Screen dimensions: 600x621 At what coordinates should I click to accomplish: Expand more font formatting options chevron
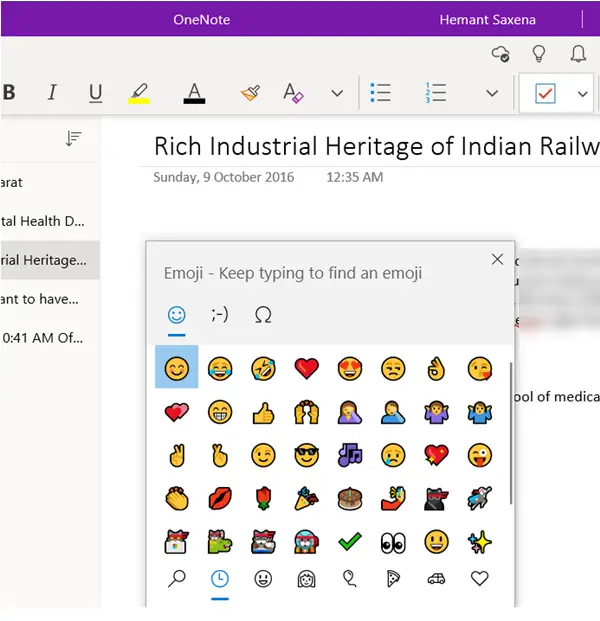click(337, 93)
